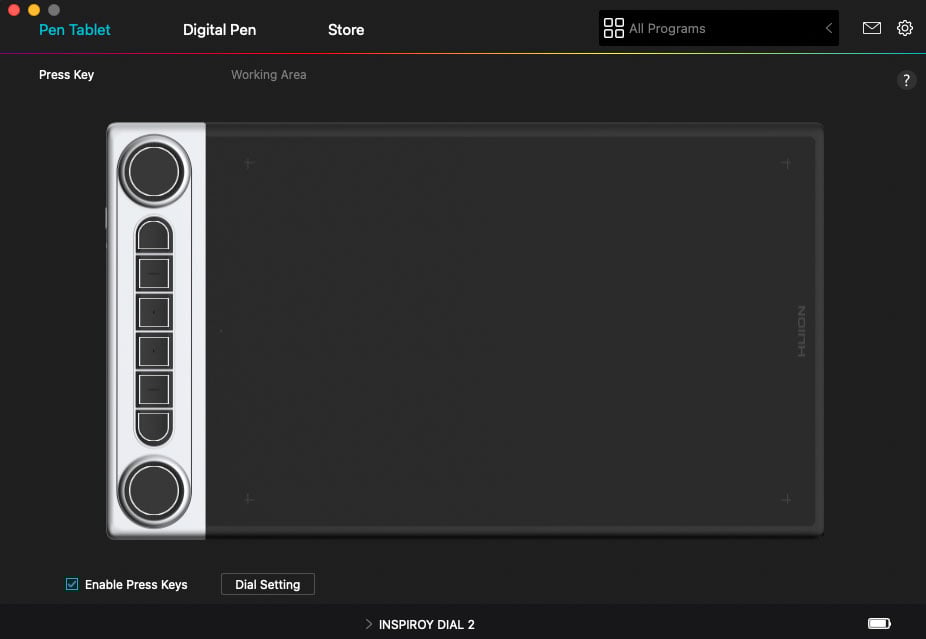Click the help question mark icon

907,80
